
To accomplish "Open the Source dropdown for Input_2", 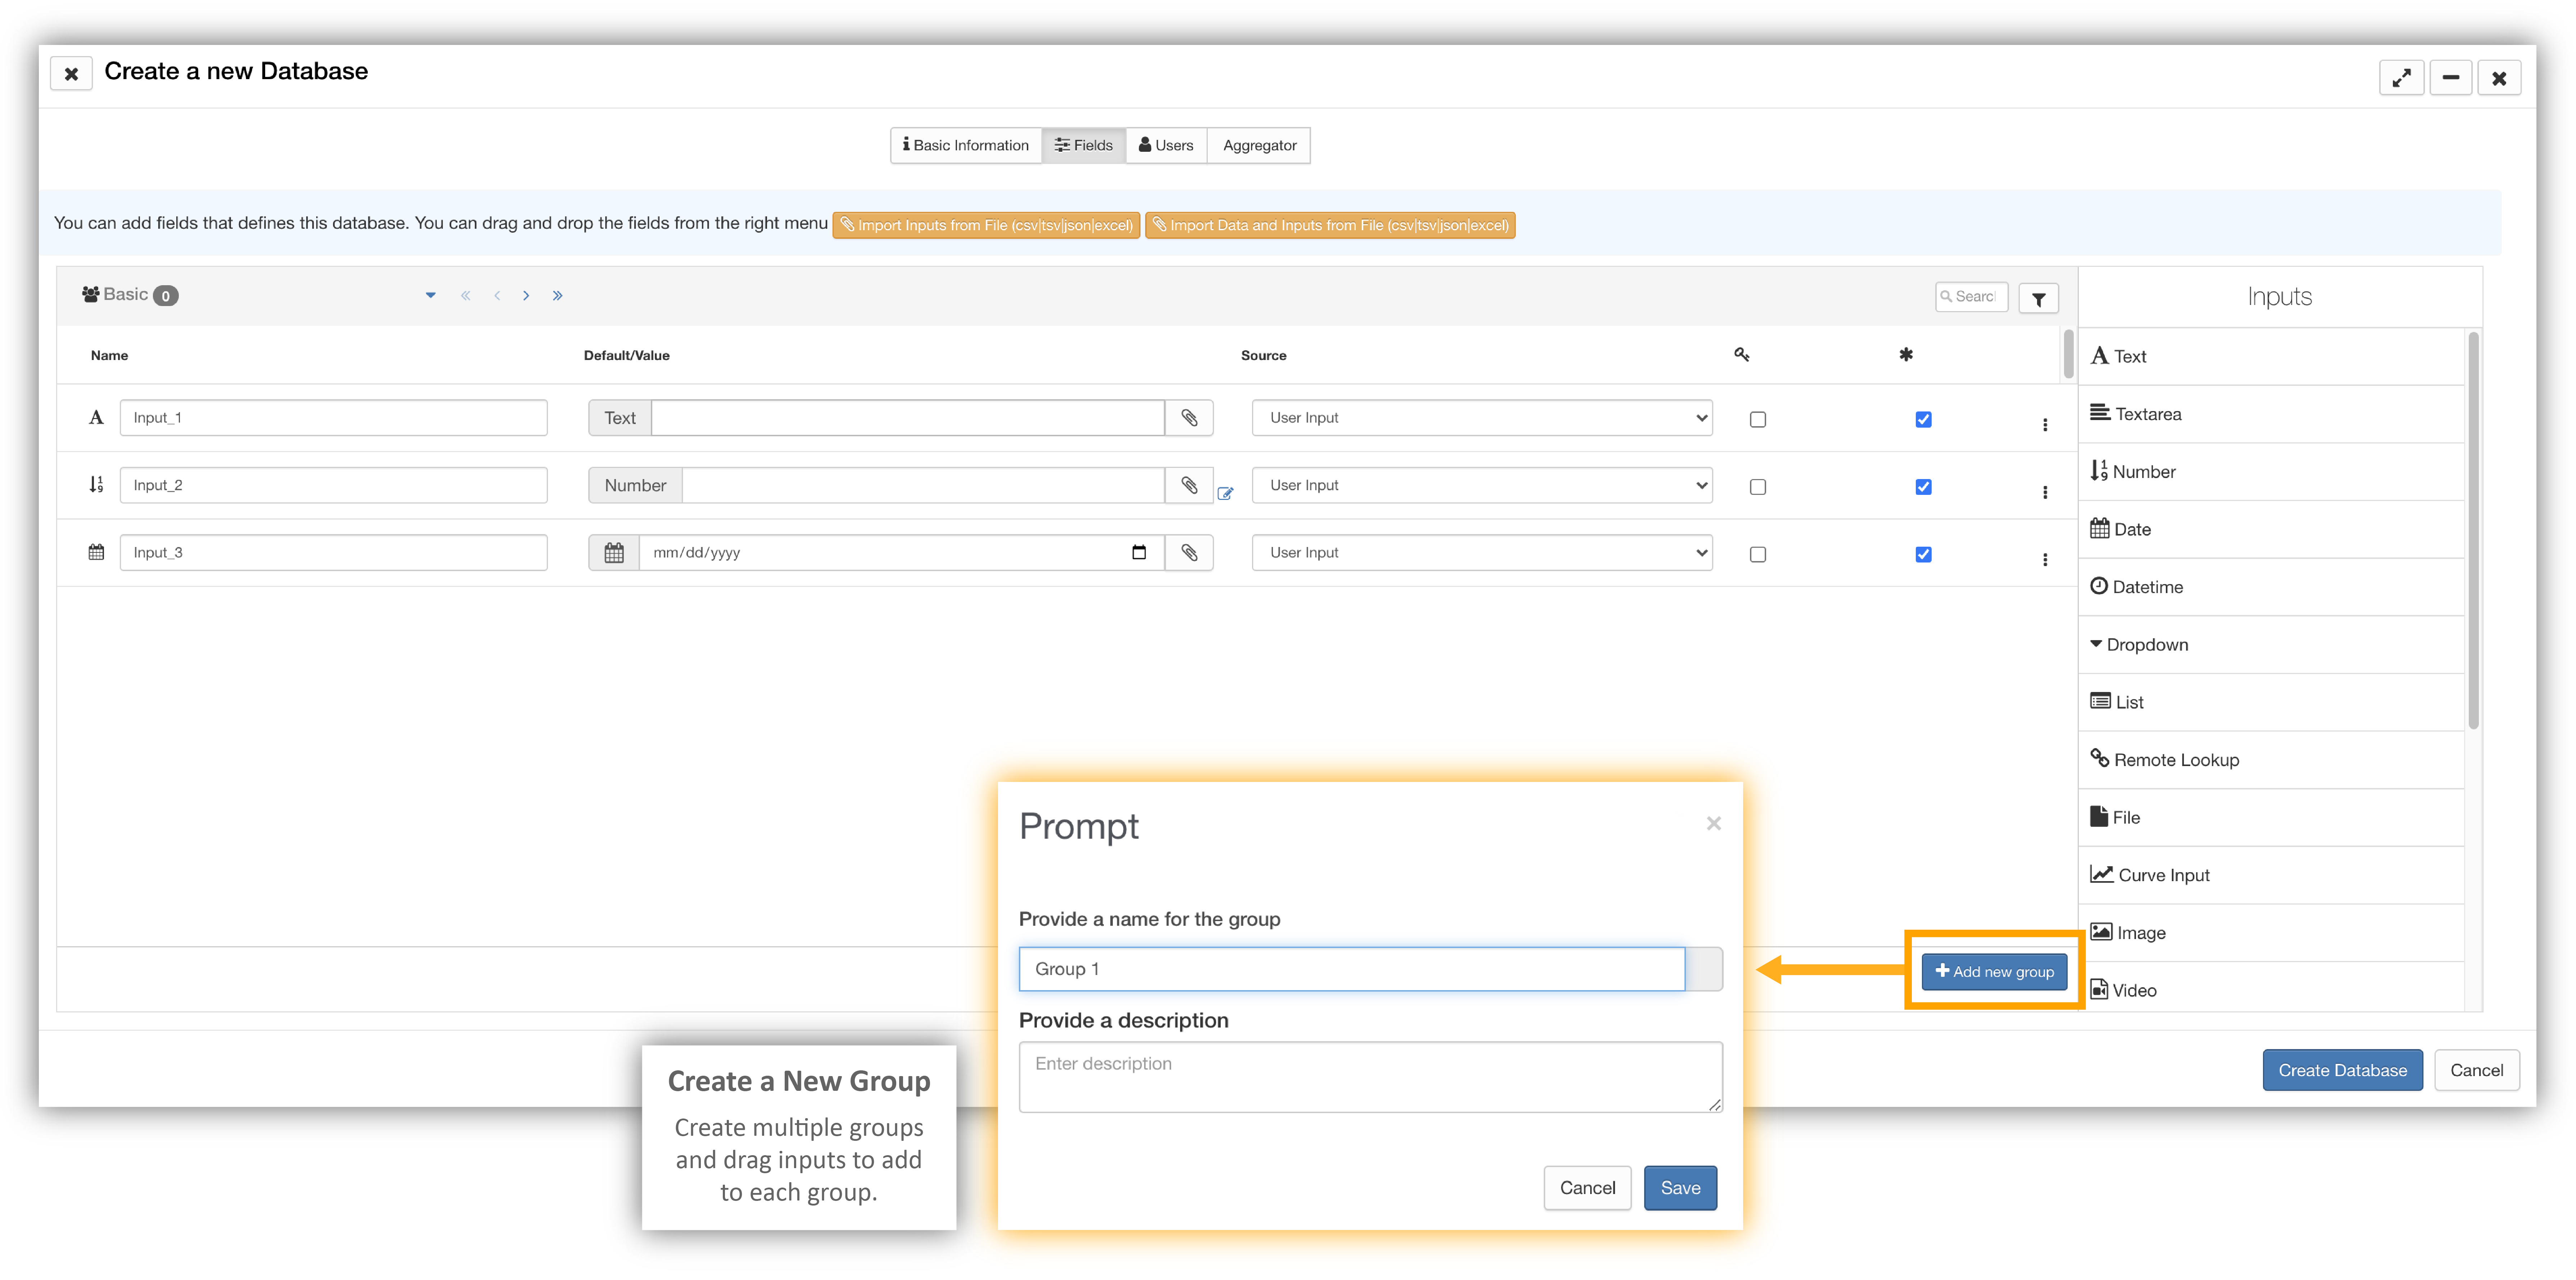I will [x=1482, y=485].
